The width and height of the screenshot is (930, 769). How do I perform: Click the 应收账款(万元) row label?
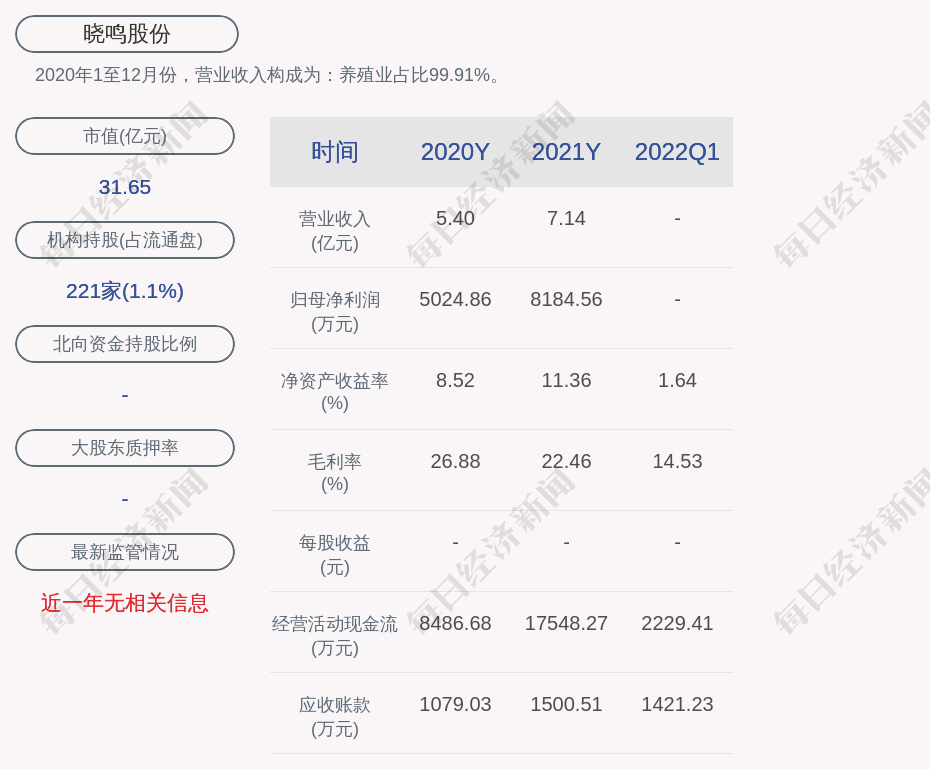[335, 717]
